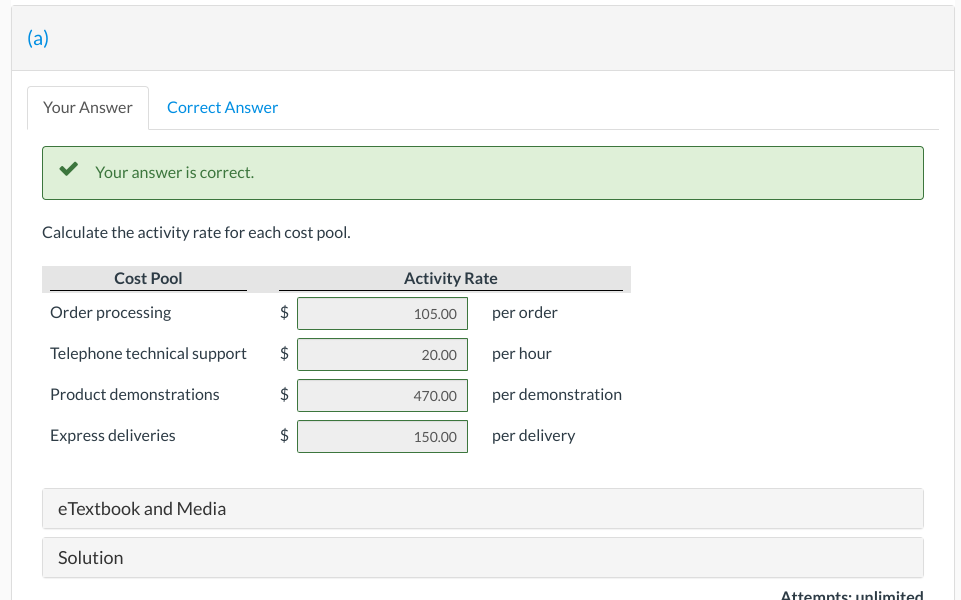Click the Activity Rate column header
This screenshot has height=600, width=961.
tap(450, 279)
